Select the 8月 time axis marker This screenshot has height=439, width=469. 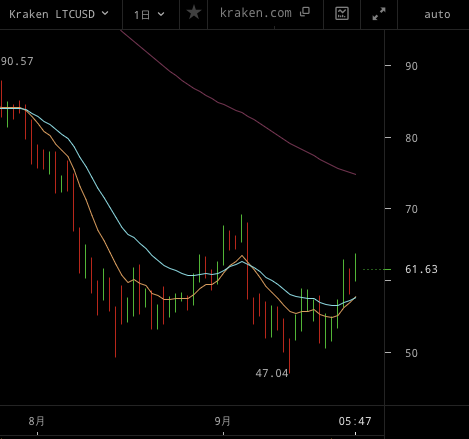tap(36, 421)
